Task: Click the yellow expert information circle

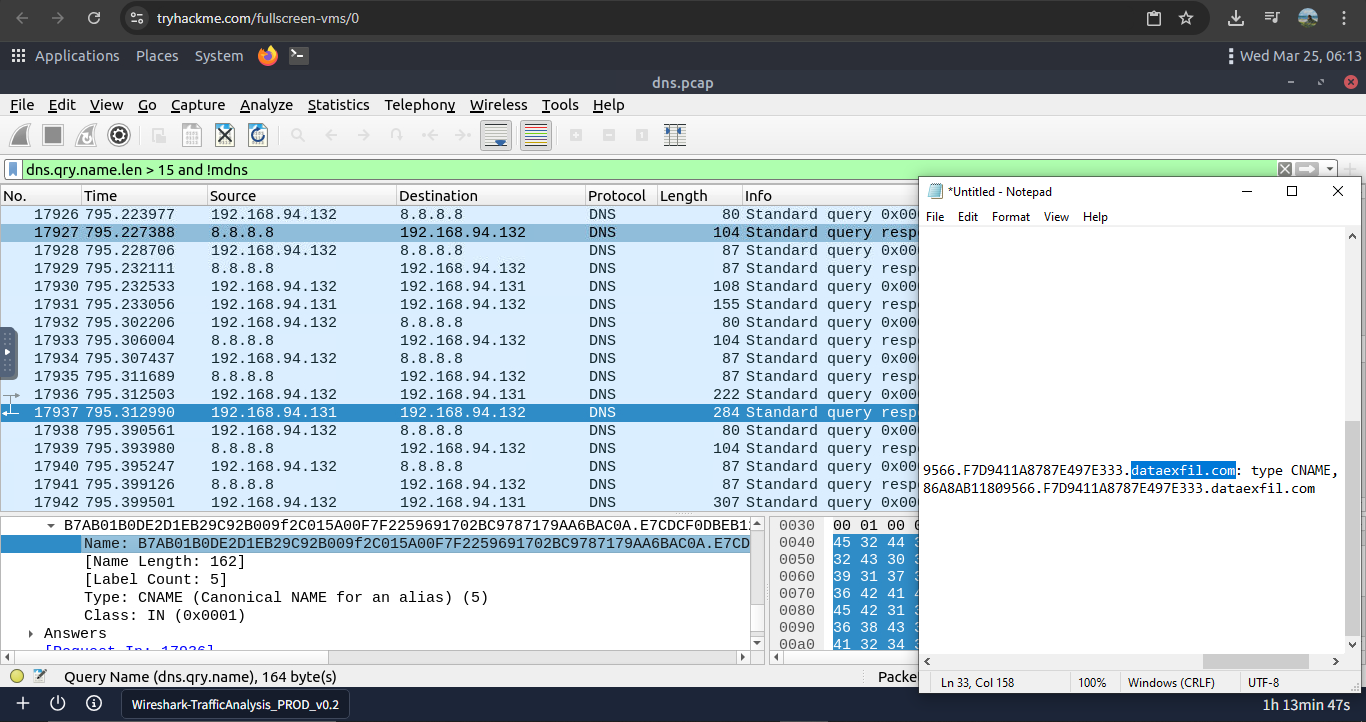Action: click(x=17, y=677)
